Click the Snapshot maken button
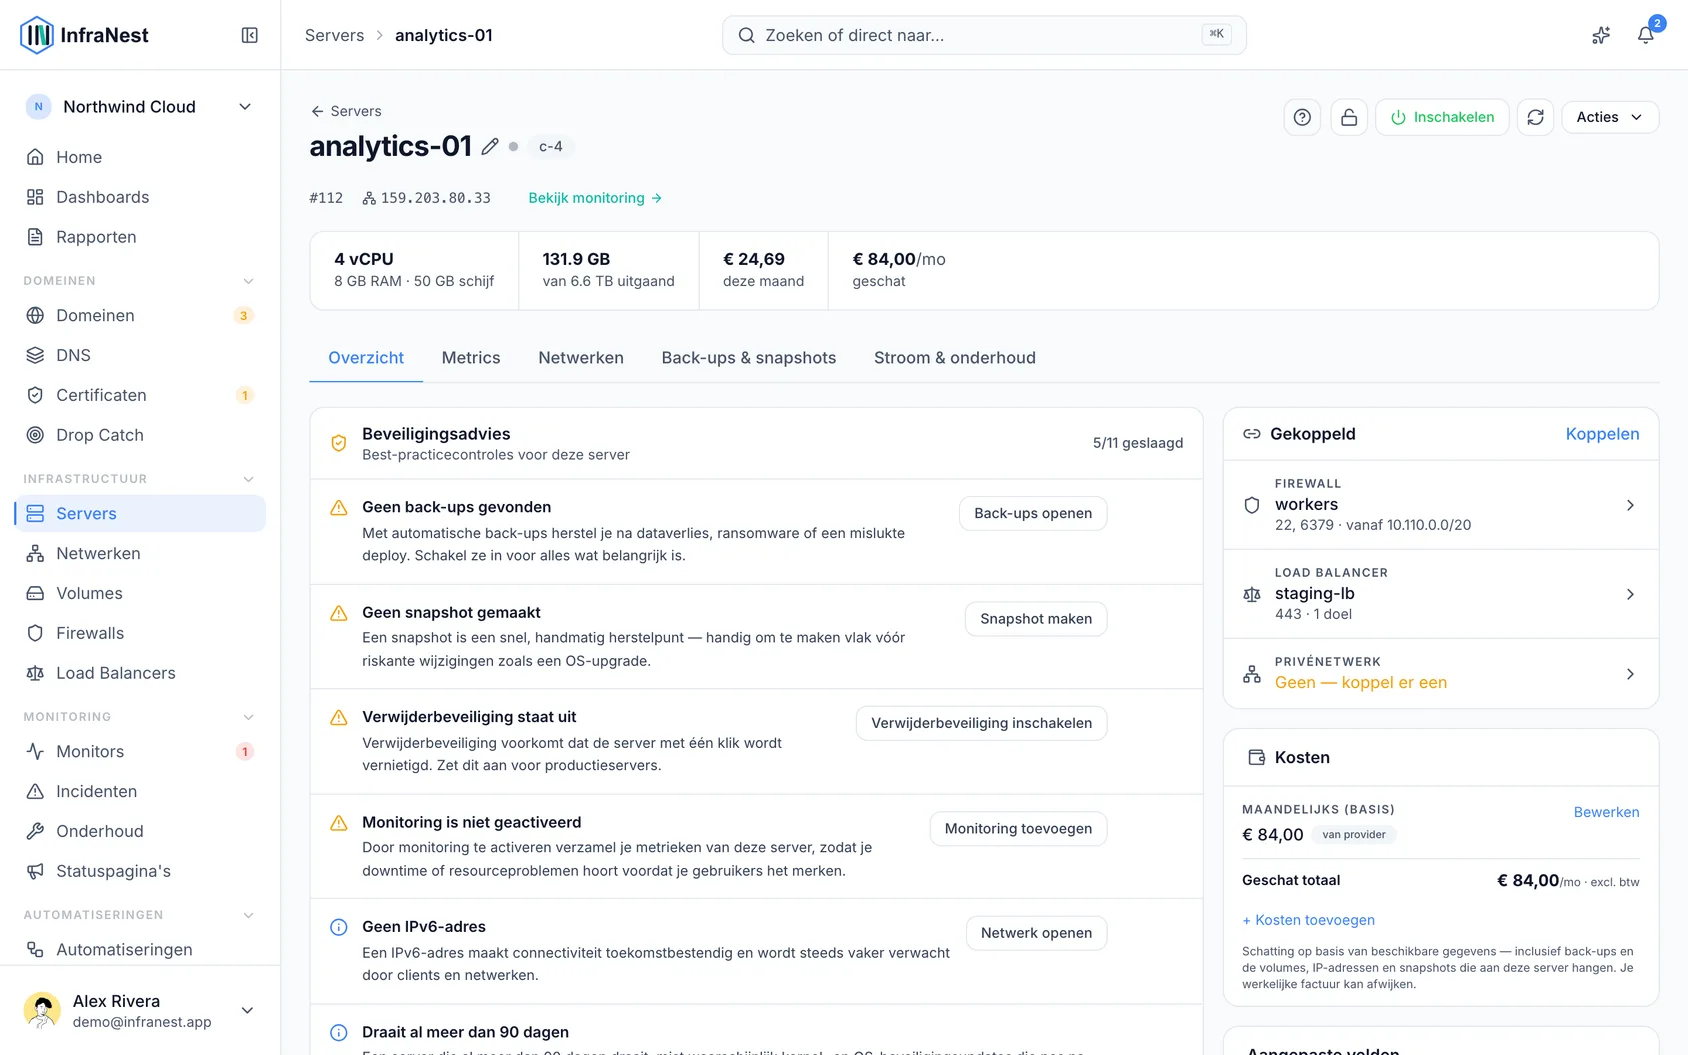This screenshot has height=1055, width=1688. [x=1036, y=619]
